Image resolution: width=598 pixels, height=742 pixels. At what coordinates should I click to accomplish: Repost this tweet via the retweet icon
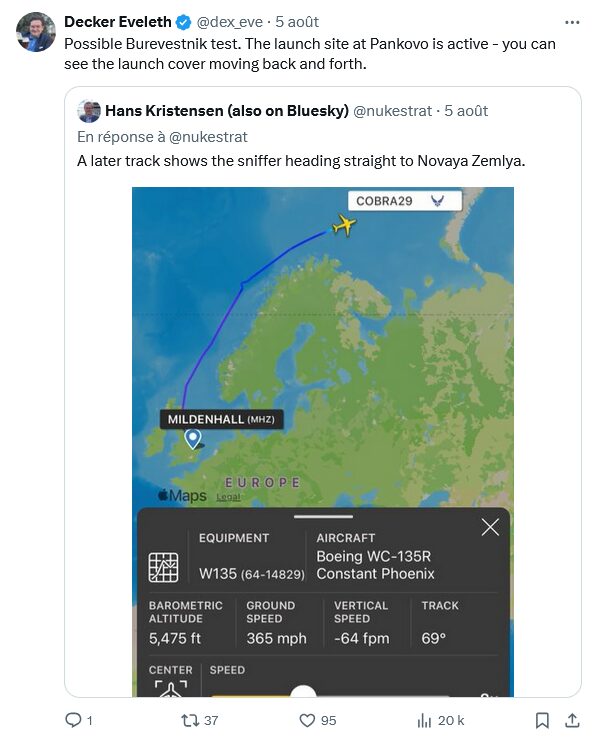[x=190, y=720]
